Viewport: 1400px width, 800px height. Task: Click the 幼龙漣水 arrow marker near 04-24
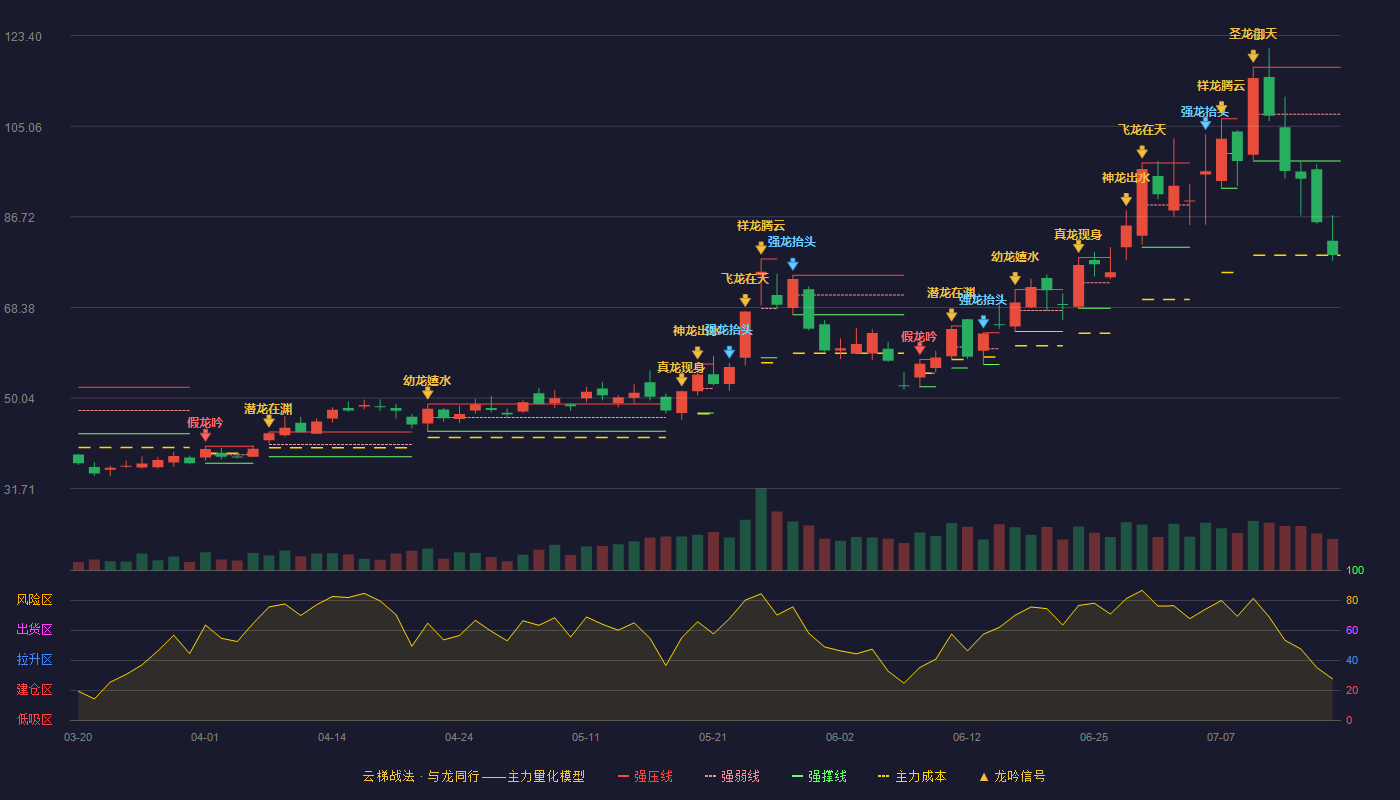427,393
